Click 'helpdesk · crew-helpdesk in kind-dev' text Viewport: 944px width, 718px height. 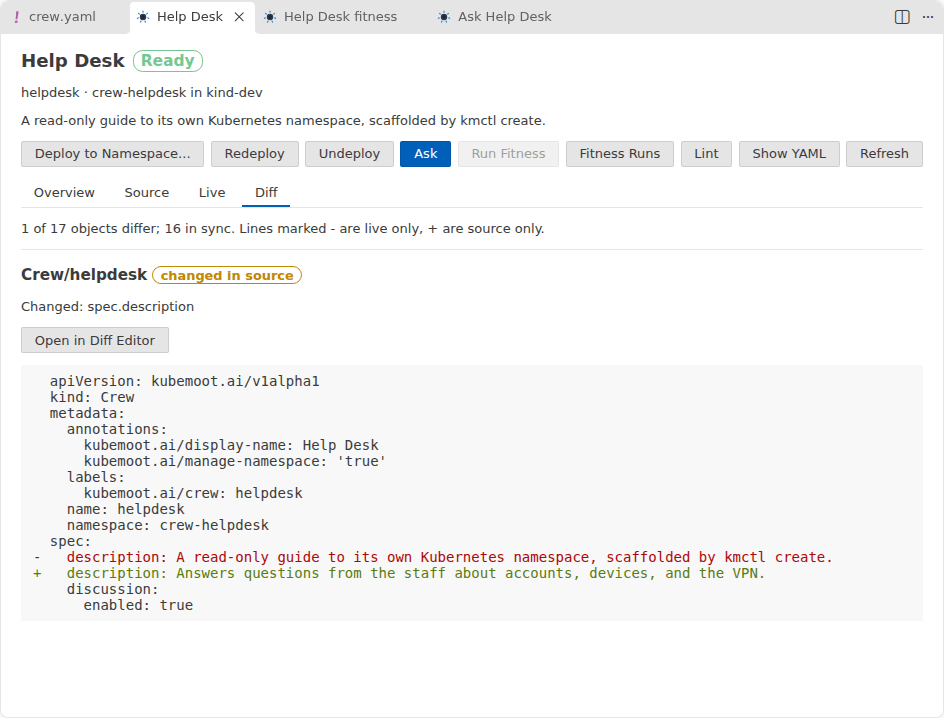tap(142, 93)
